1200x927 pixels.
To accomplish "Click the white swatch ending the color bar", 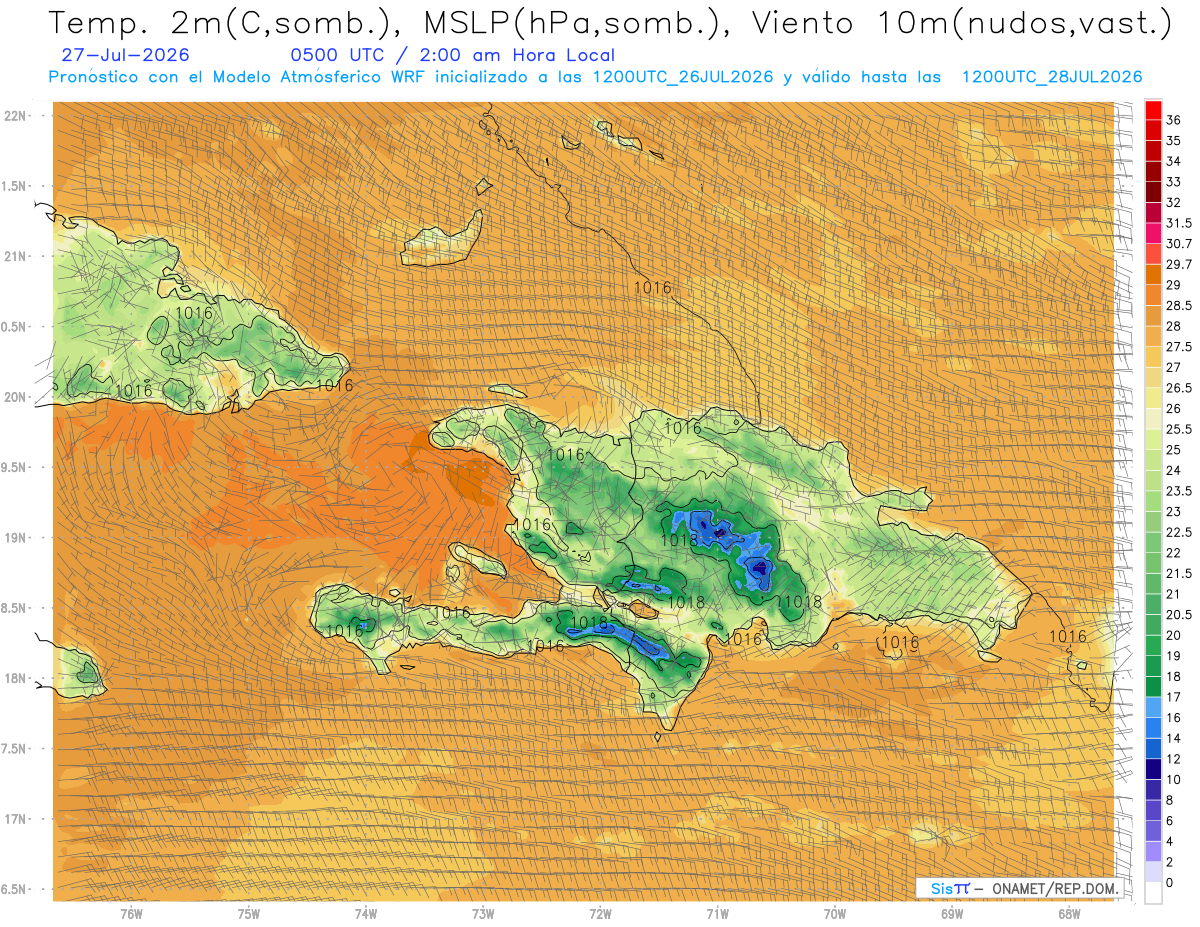I will point(1153,893).
